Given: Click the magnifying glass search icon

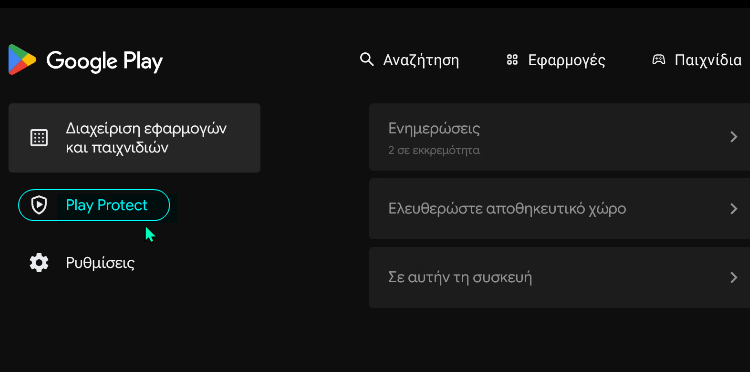Looking at the screenshot, I should (366, 60).
